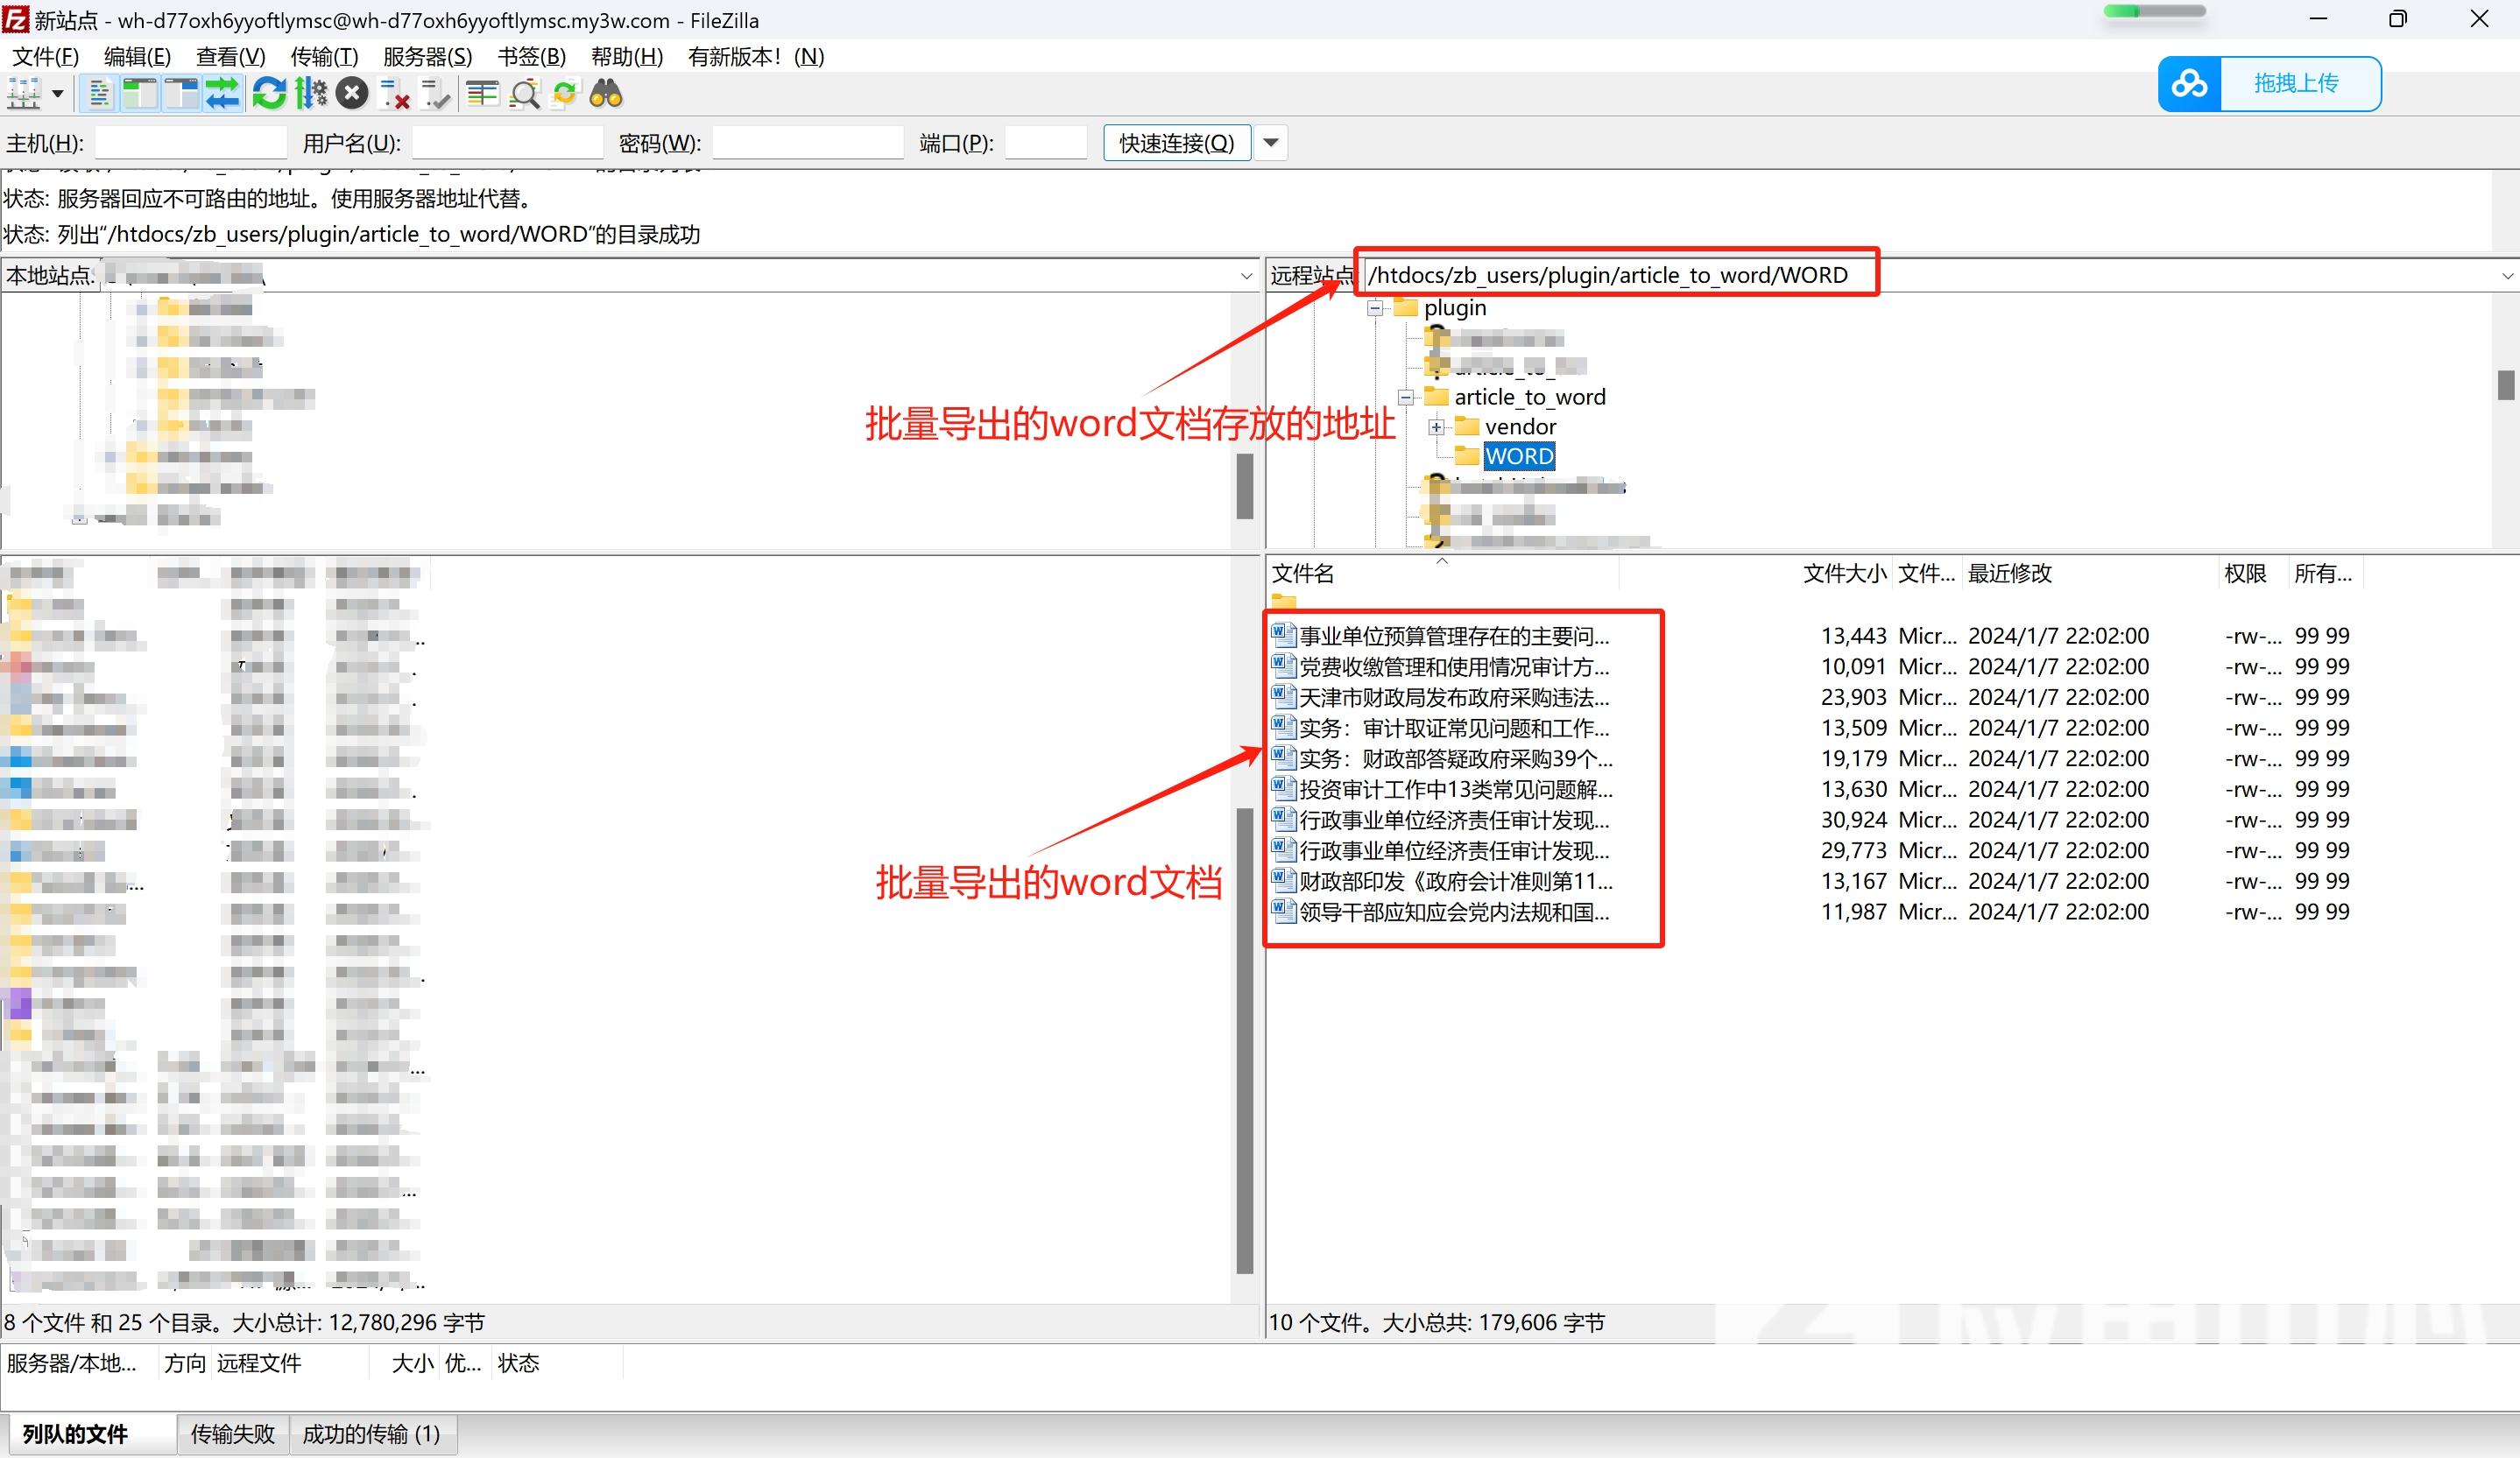2520x1458 pixels.
Task: Switch to the 传输失败 tab
Action: pyautogui.click(x=232, y=1433)
